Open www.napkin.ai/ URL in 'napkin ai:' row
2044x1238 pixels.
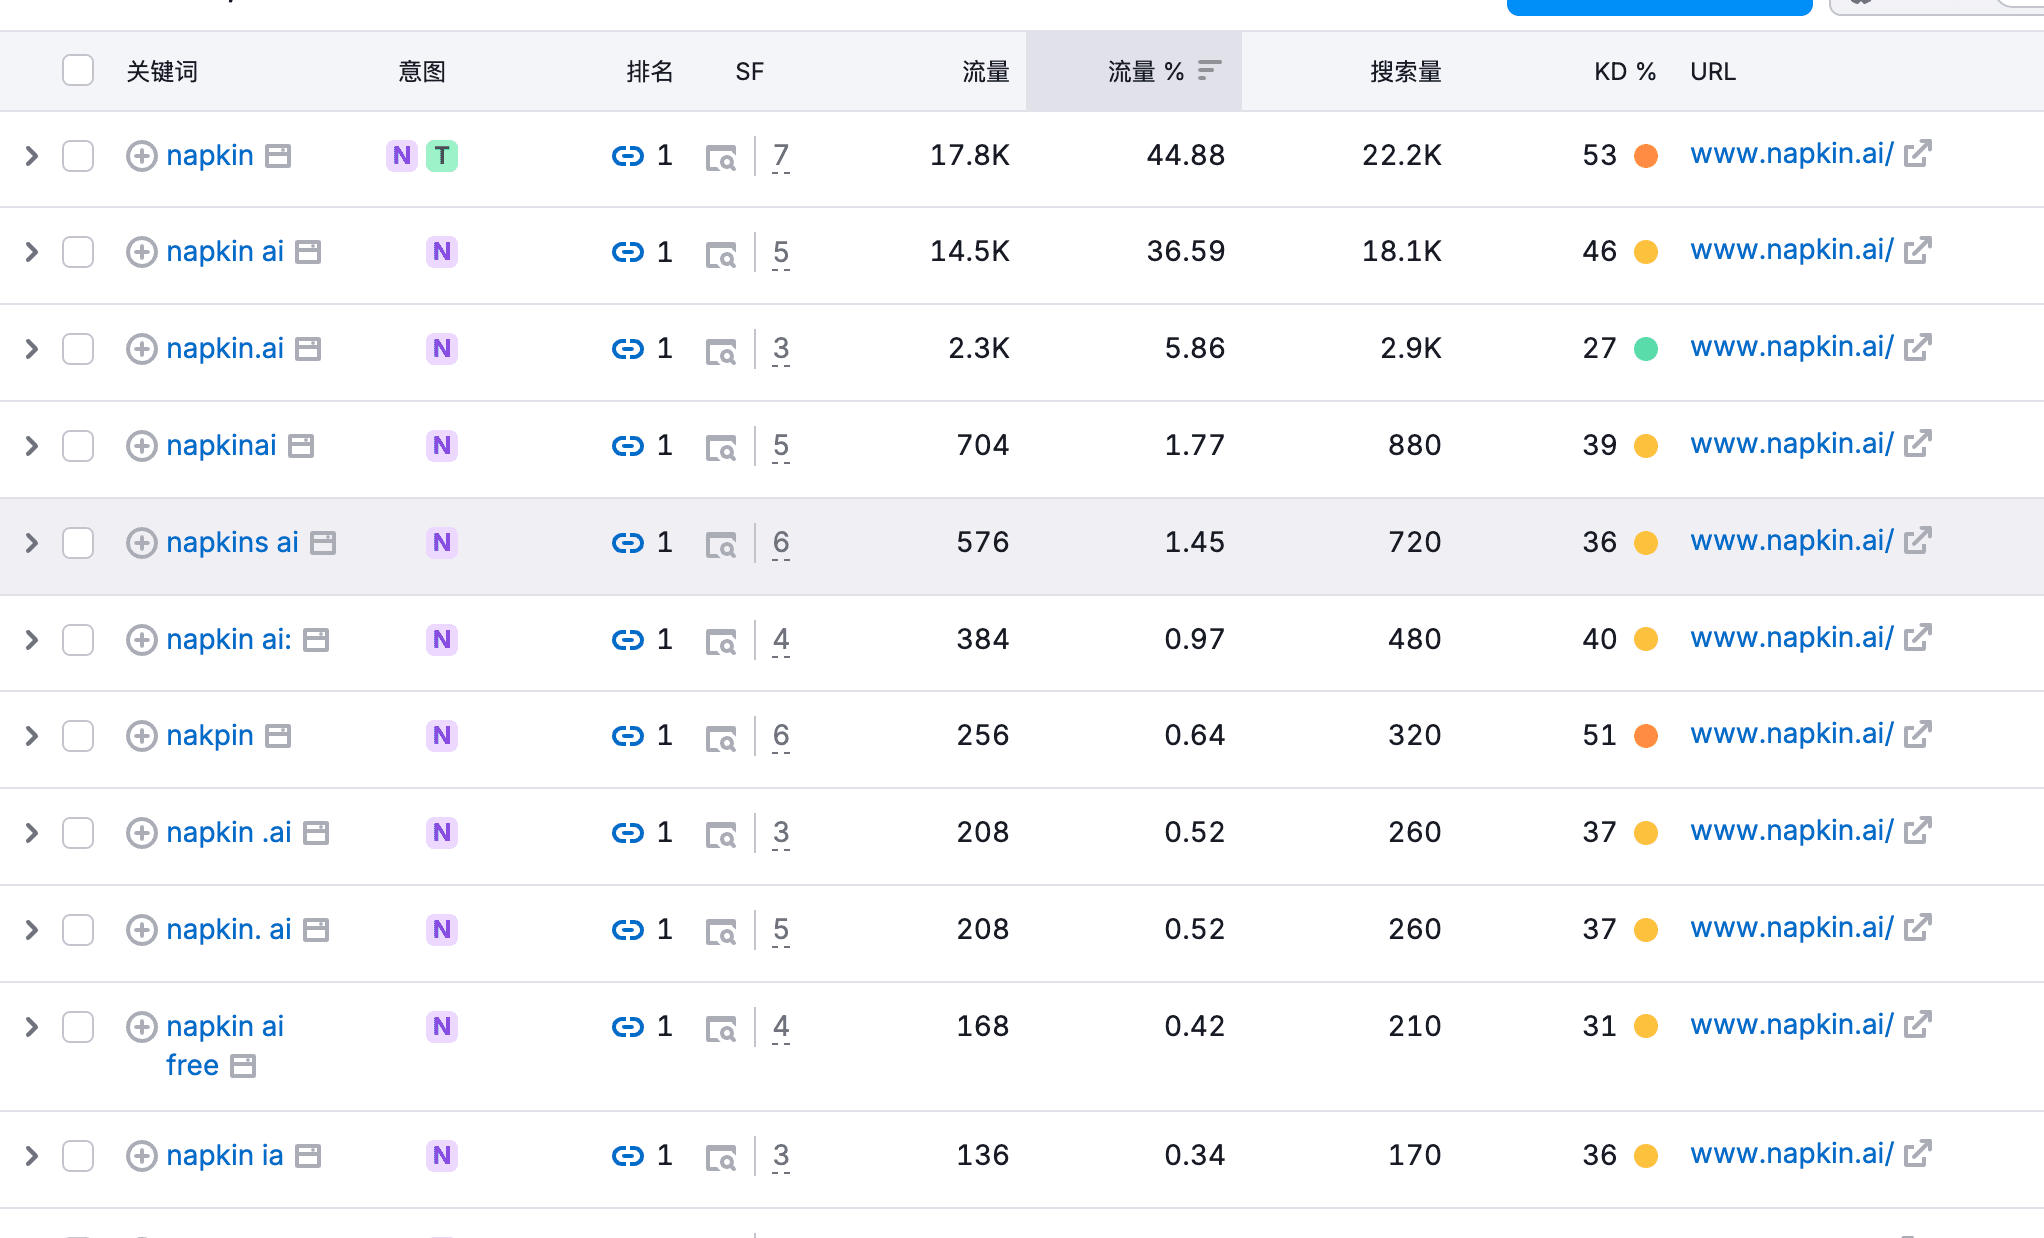pyautogui.click(x=1792, y=638)
